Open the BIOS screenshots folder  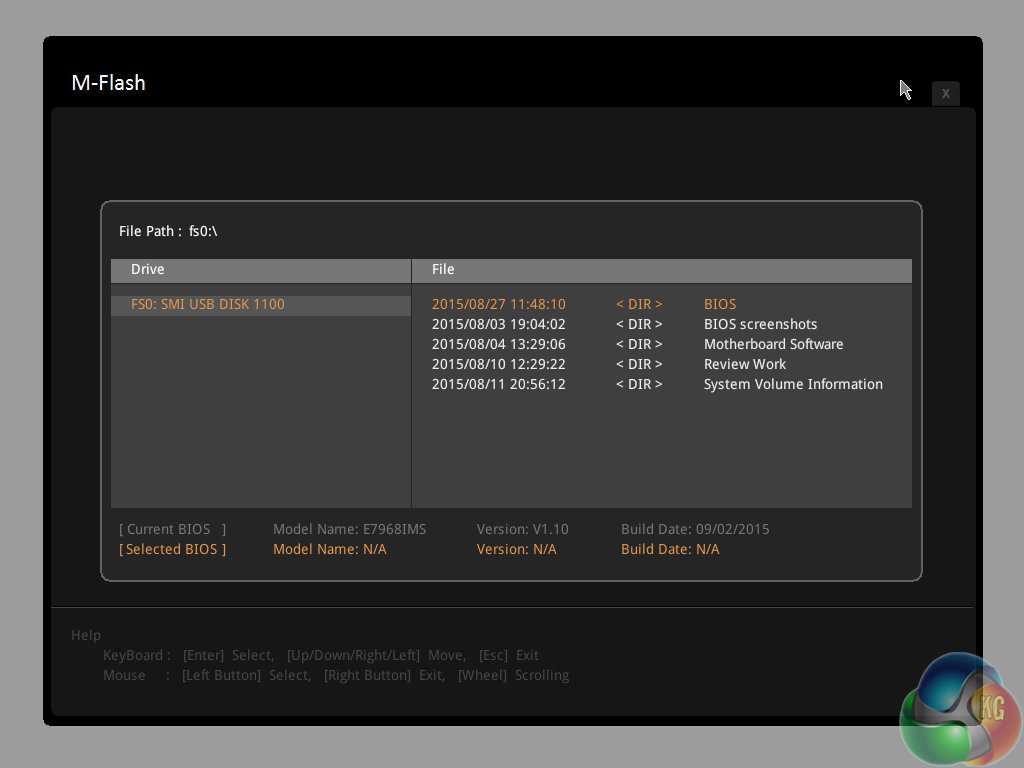click(x=760, y=324)
